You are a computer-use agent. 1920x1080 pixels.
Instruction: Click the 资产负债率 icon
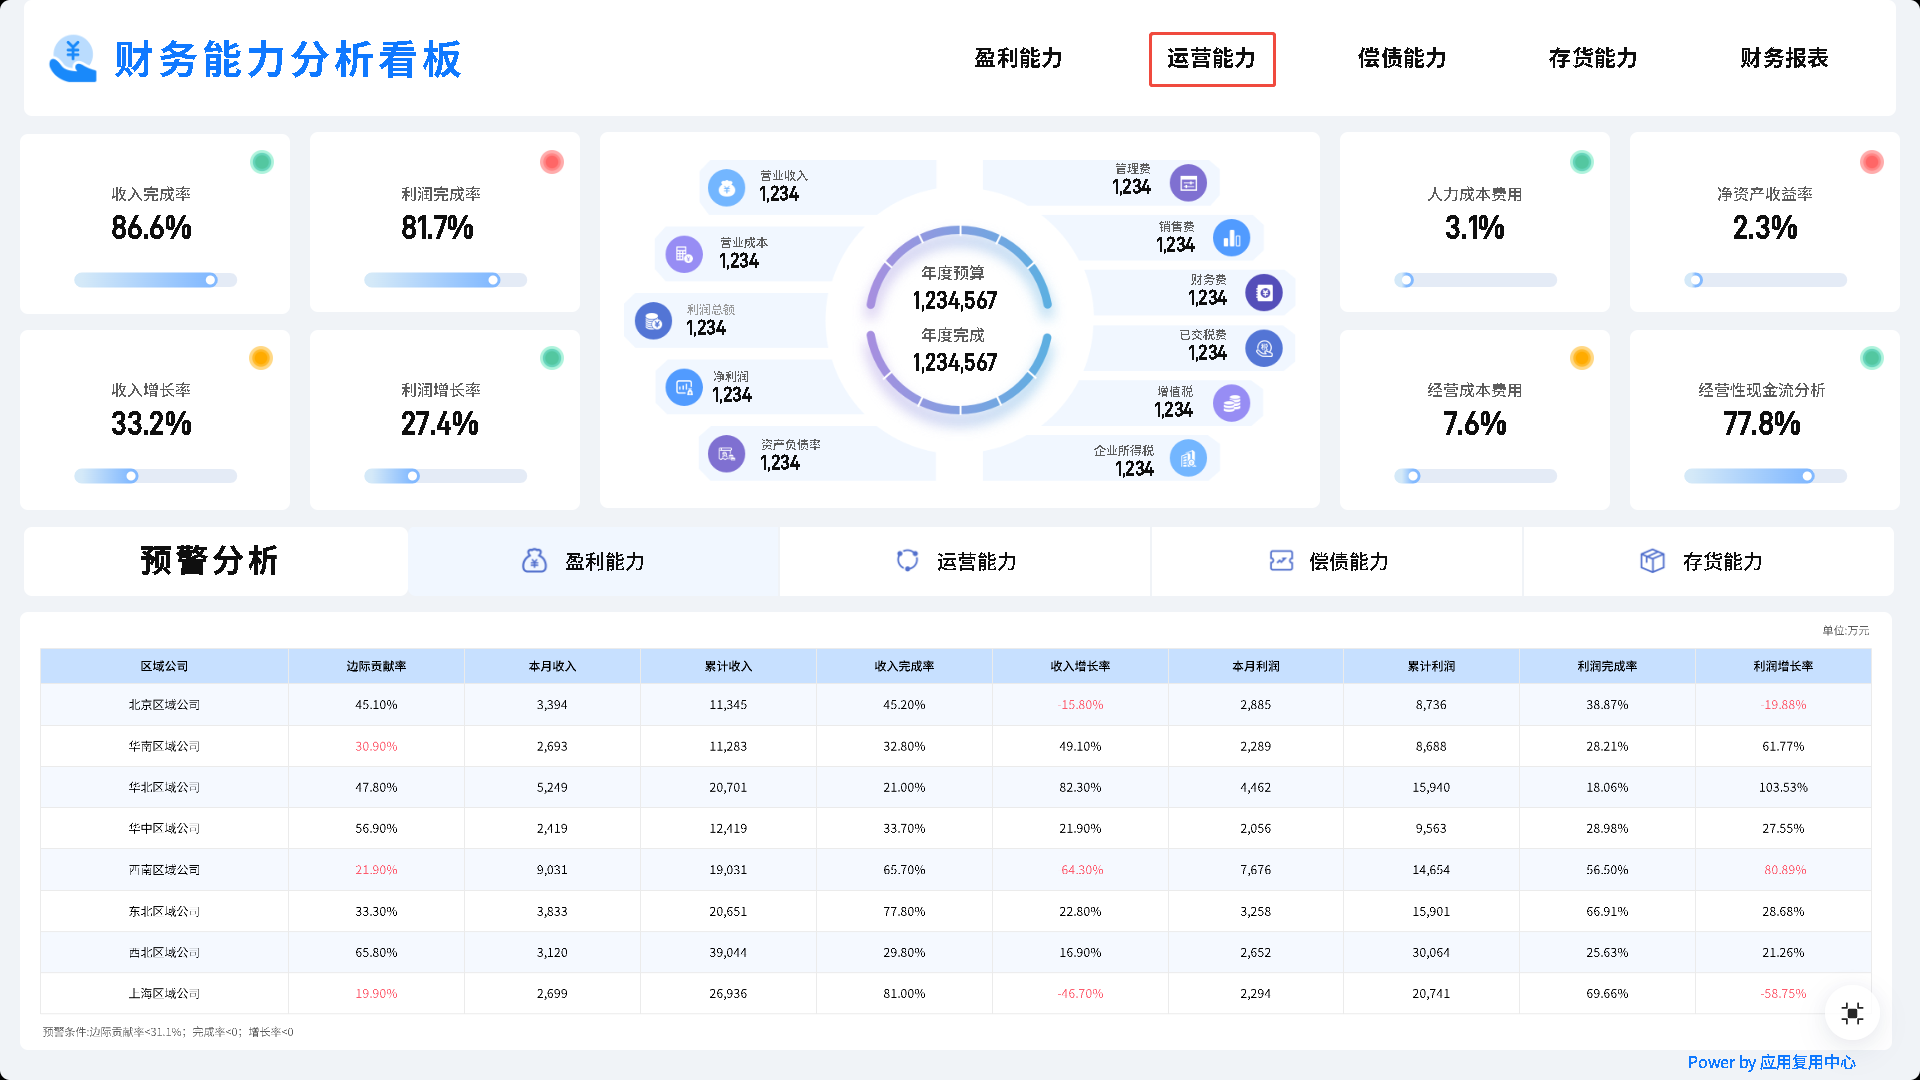(727, 454)
